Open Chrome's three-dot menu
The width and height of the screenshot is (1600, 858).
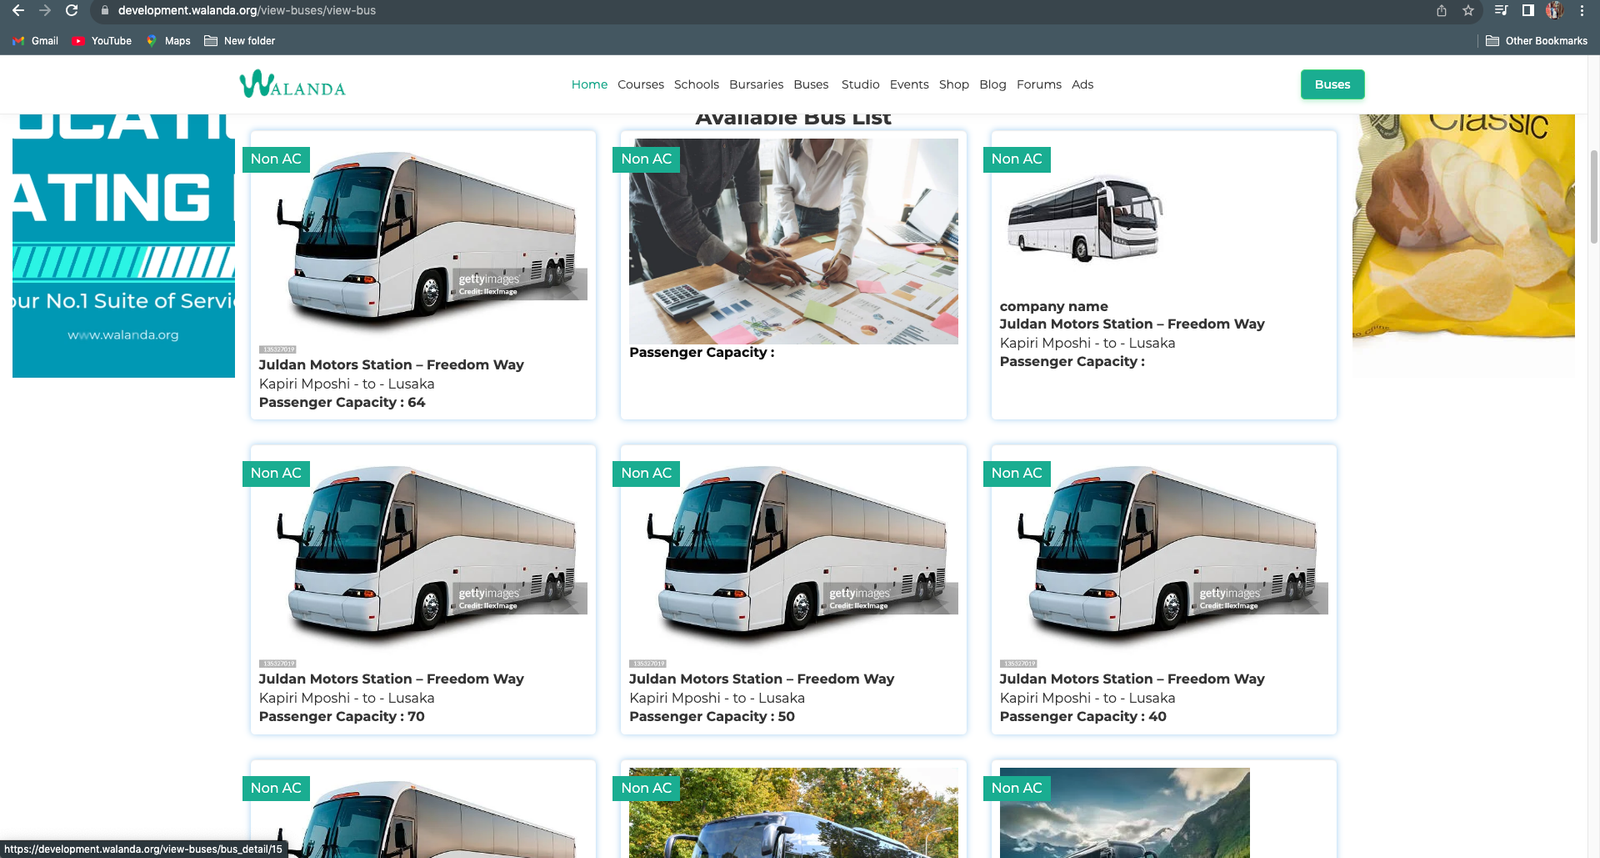pos(1582,10)
